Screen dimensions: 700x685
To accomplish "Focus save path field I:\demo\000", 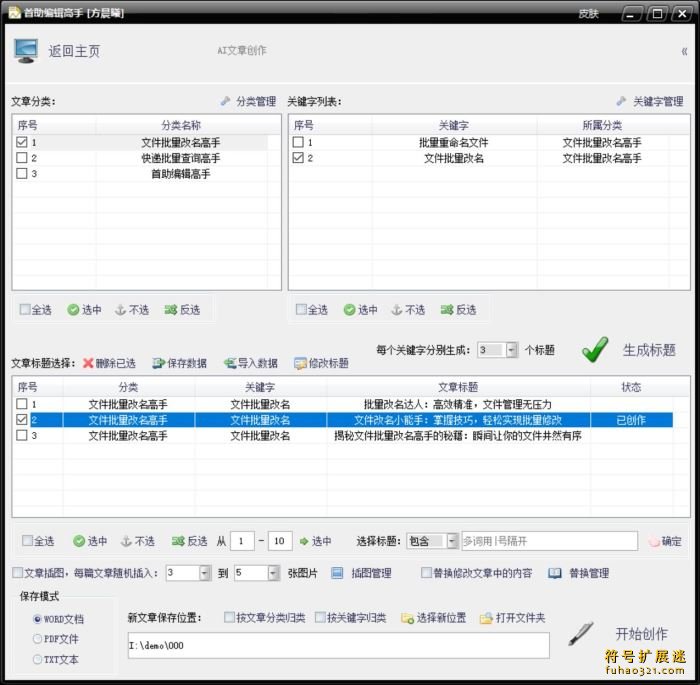I will pos(338,645).
